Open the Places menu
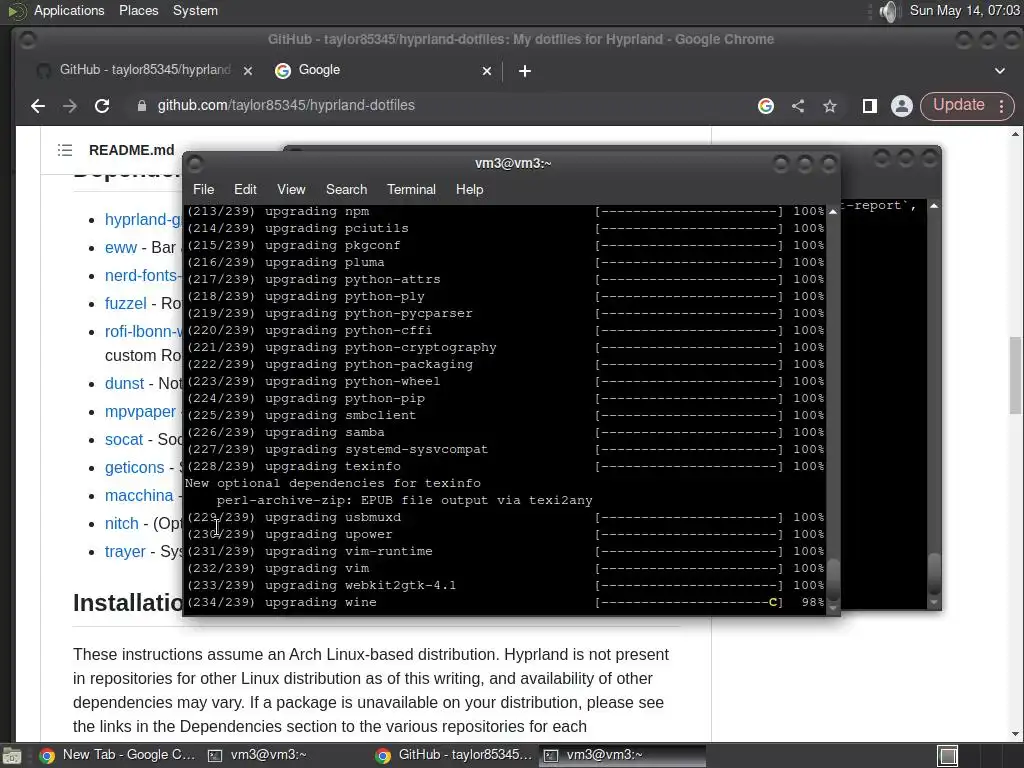The height and width of the screenshot is (768, 1024). pyautogui.click(x=138, y=10)
